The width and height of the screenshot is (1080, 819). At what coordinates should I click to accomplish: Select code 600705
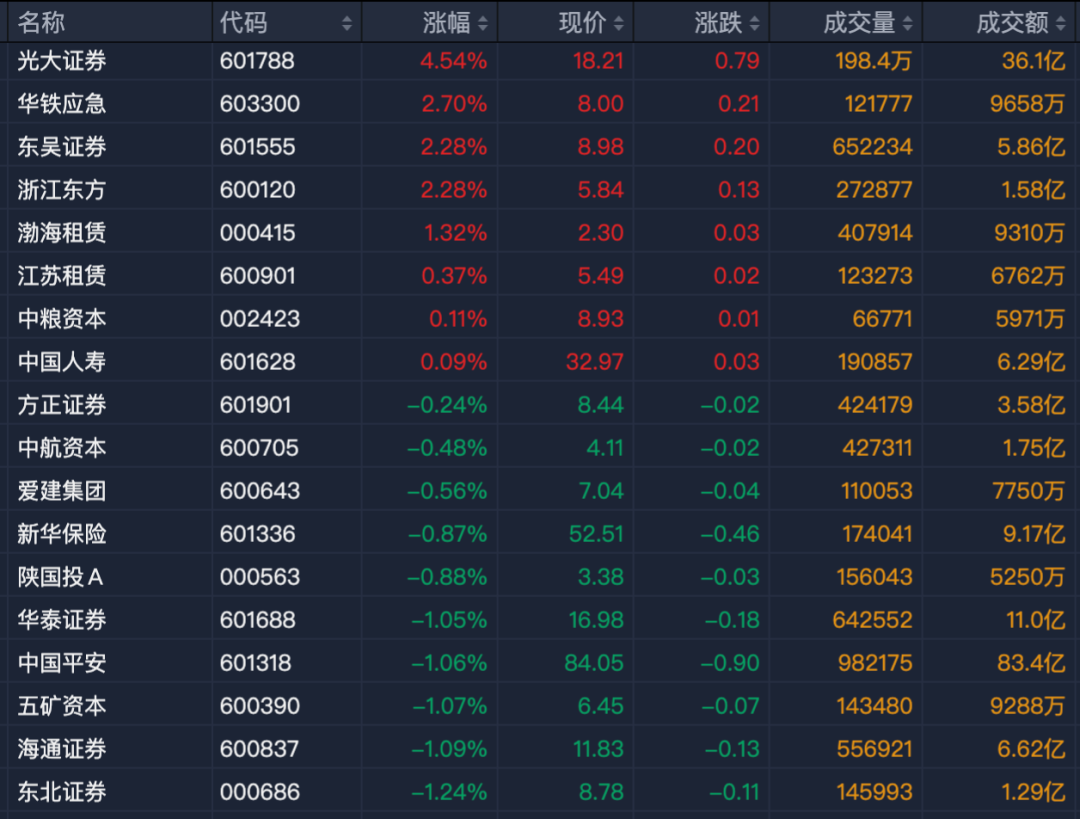pyautogui.click(x=259, y=448)
